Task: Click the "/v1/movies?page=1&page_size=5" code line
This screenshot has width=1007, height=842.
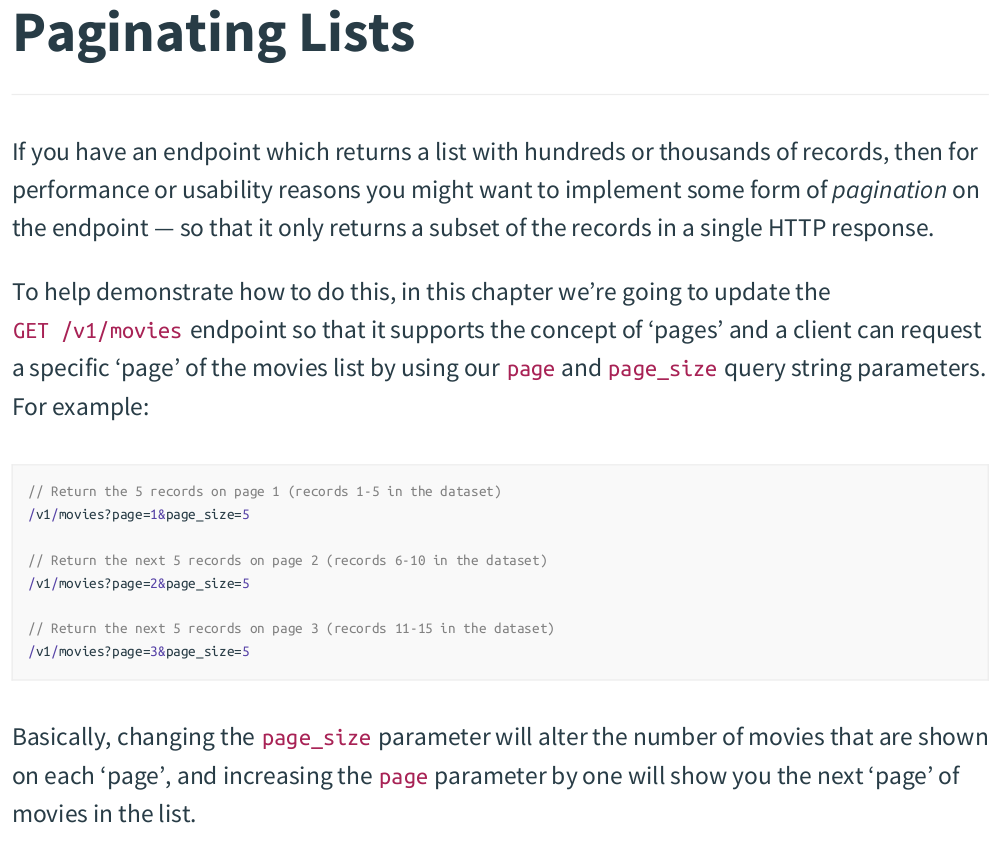Action: [x=139, y=515]
